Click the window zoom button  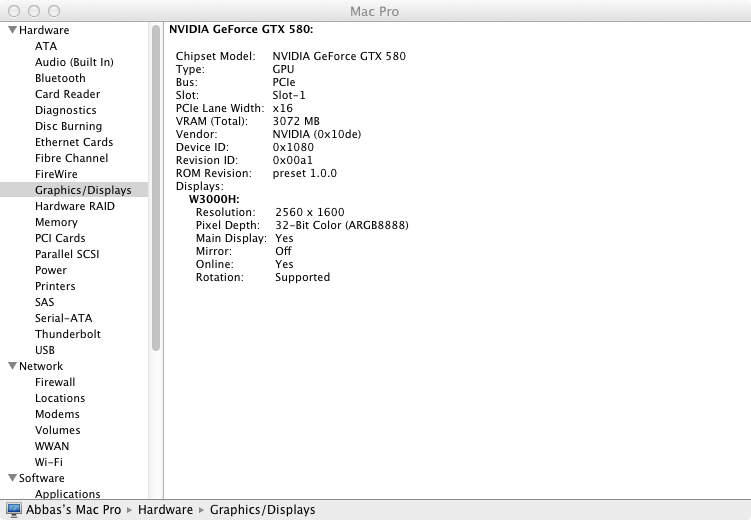54,11
